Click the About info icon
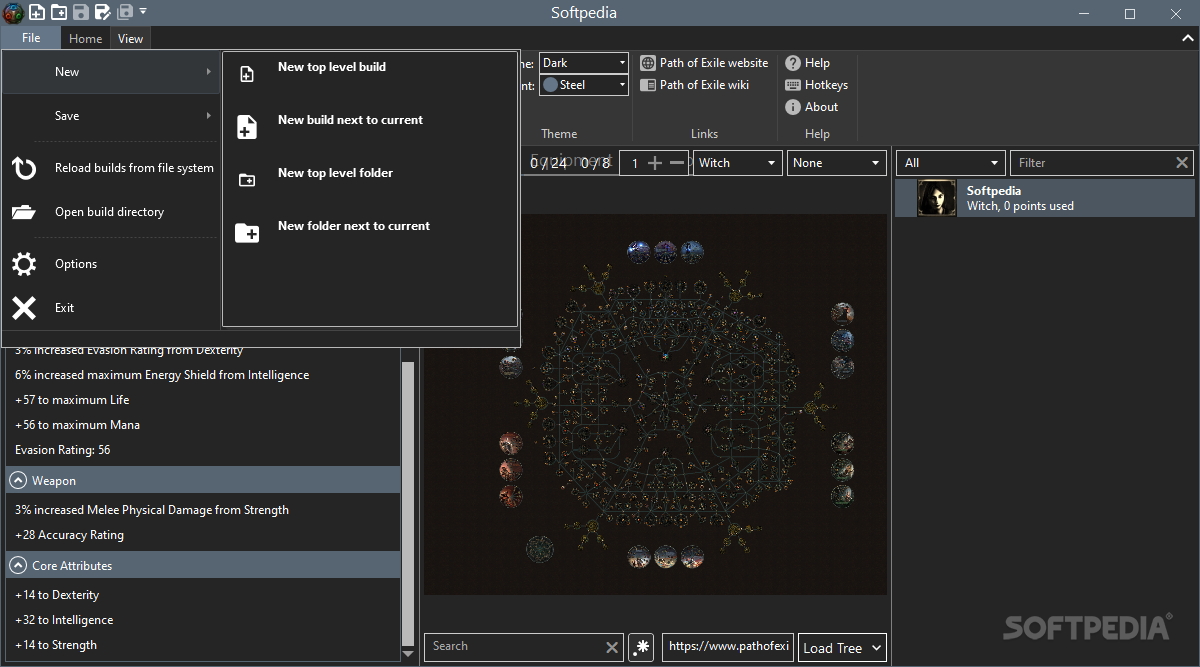Screen dimensions: 1200x667 (x=793, y=107)
